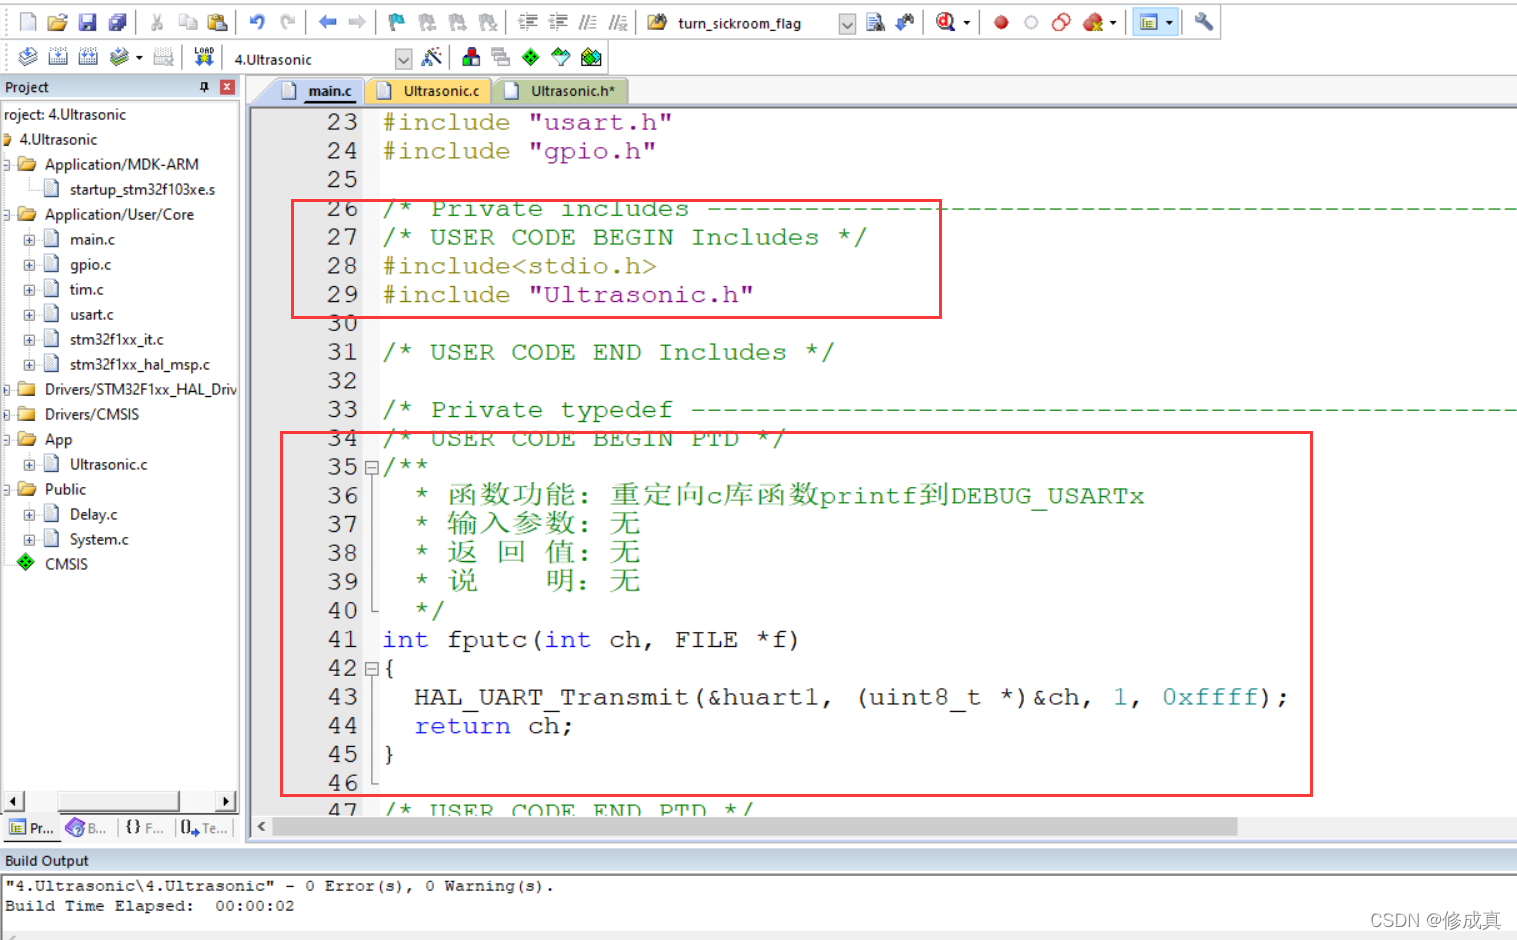Close the Project panel

click(x=227, y=87)
